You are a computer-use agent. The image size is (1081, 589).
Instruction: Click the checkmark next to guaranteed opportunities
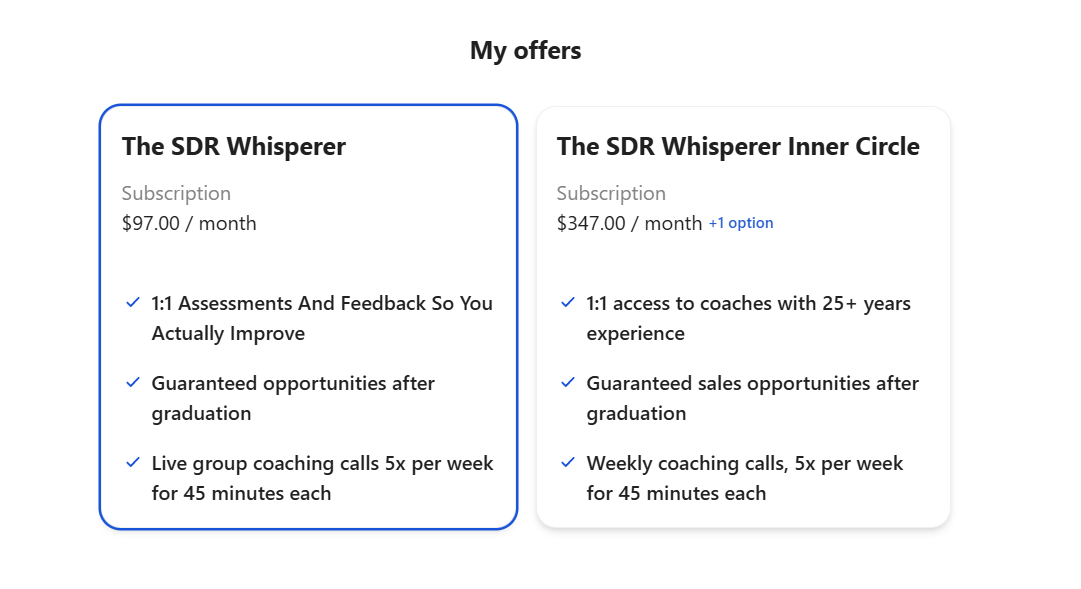(131, 382)
